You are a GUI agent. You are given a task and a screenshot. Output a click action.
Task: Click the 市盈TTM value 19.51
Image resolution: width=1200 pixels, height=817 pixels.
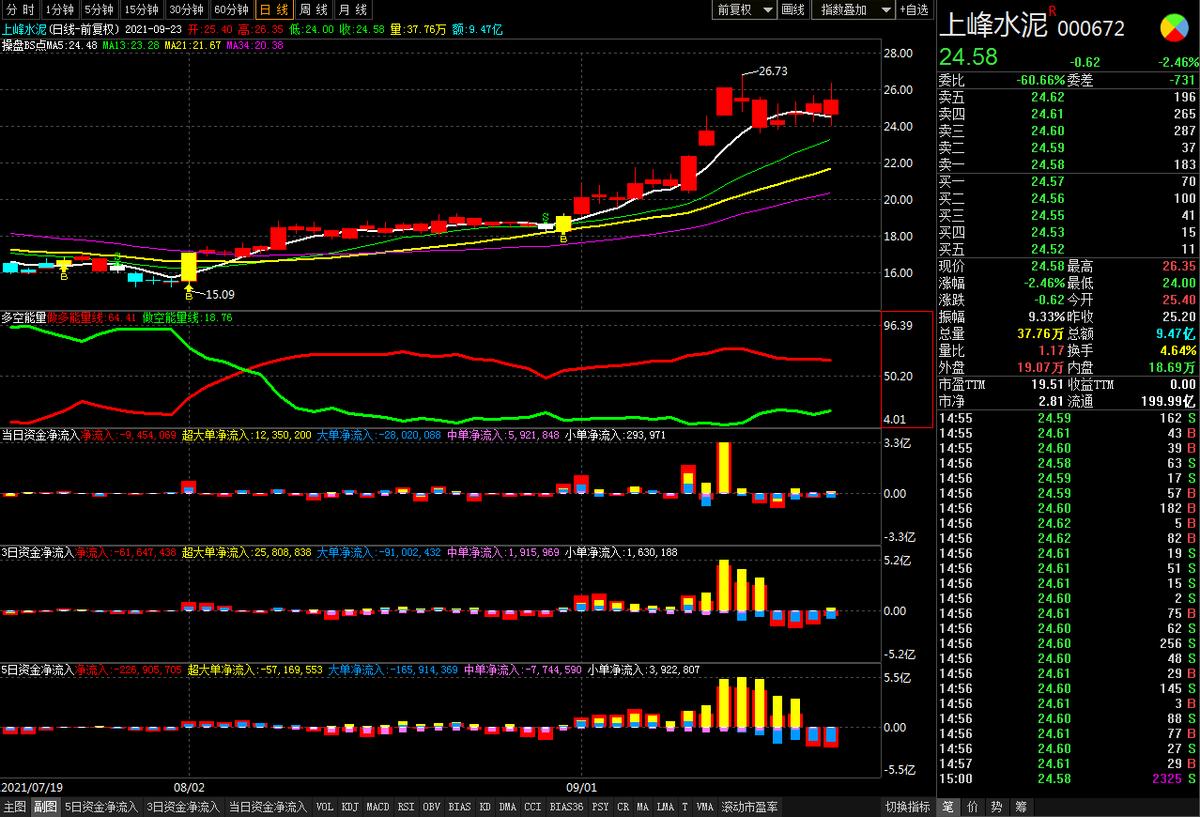pos(1047,384)
